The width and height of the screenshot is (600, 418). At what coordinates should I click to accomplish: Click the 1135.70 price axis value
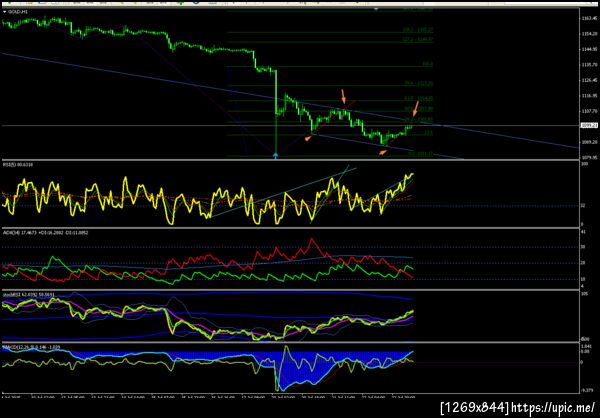[589, 65]
